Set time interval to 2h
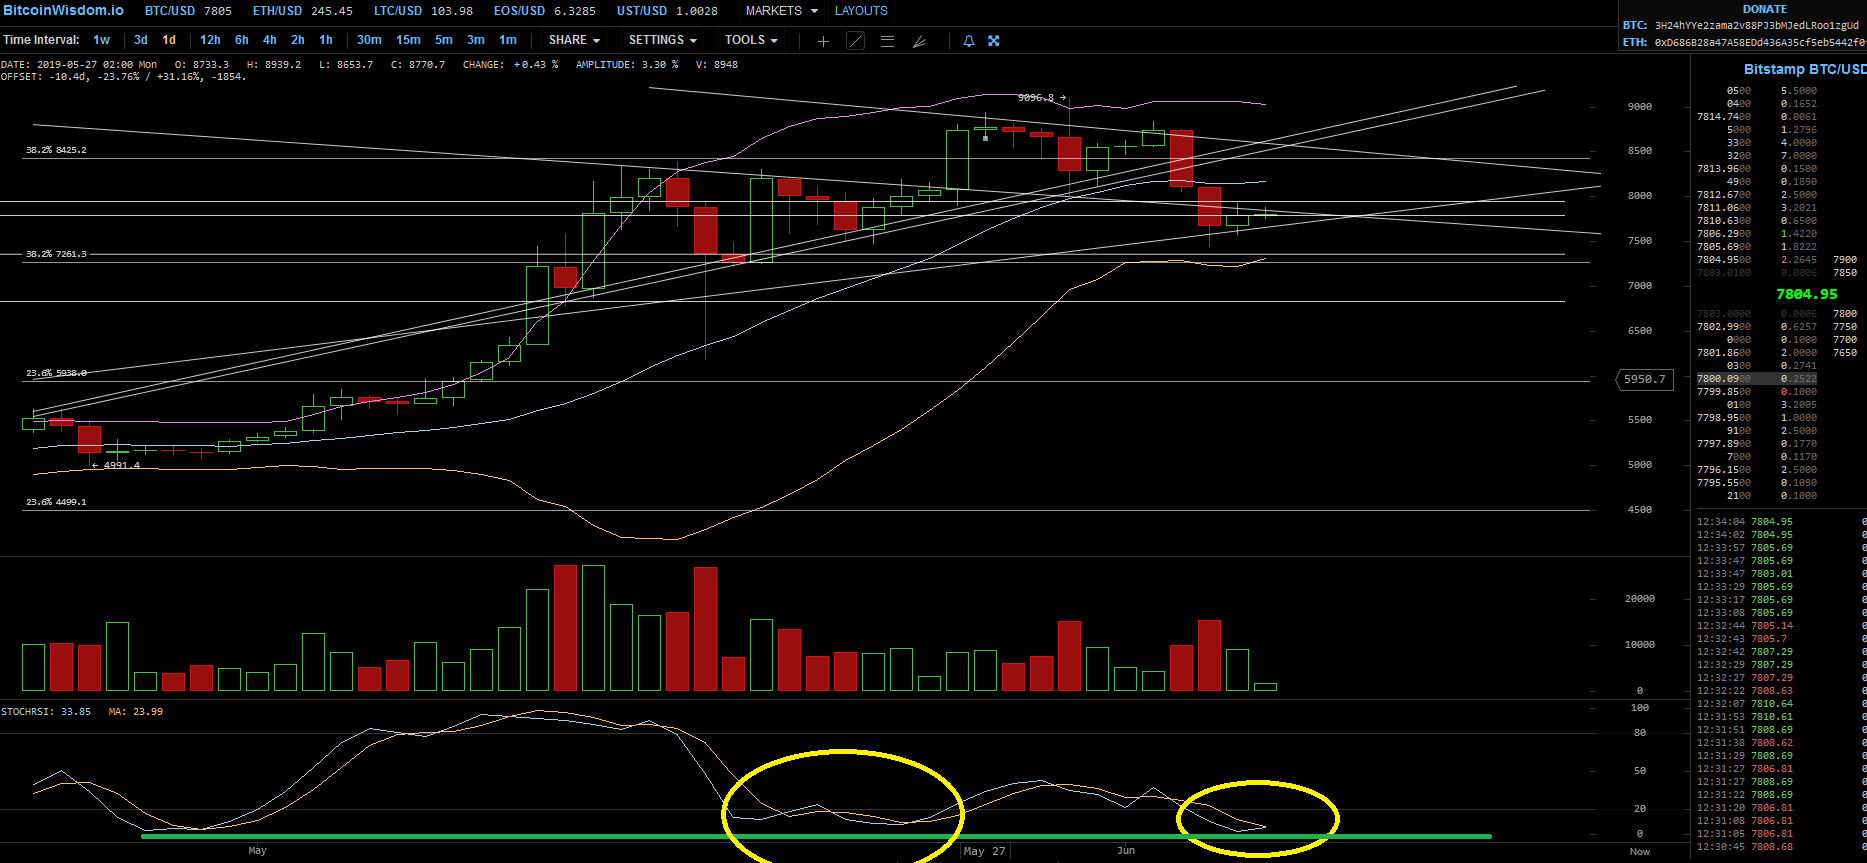 (298, 40)
